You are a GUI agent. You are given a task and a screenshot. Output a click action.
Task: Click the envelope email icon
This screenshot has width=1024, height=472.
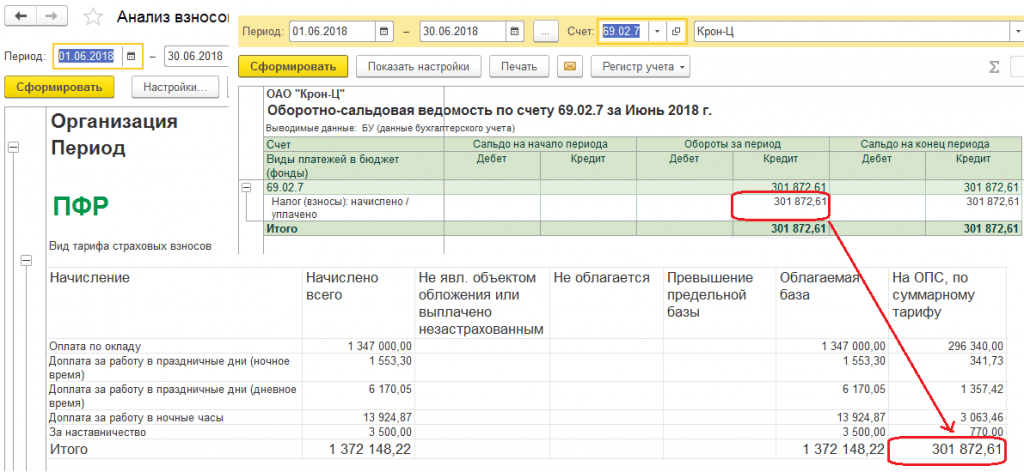(x=571, y=67)
